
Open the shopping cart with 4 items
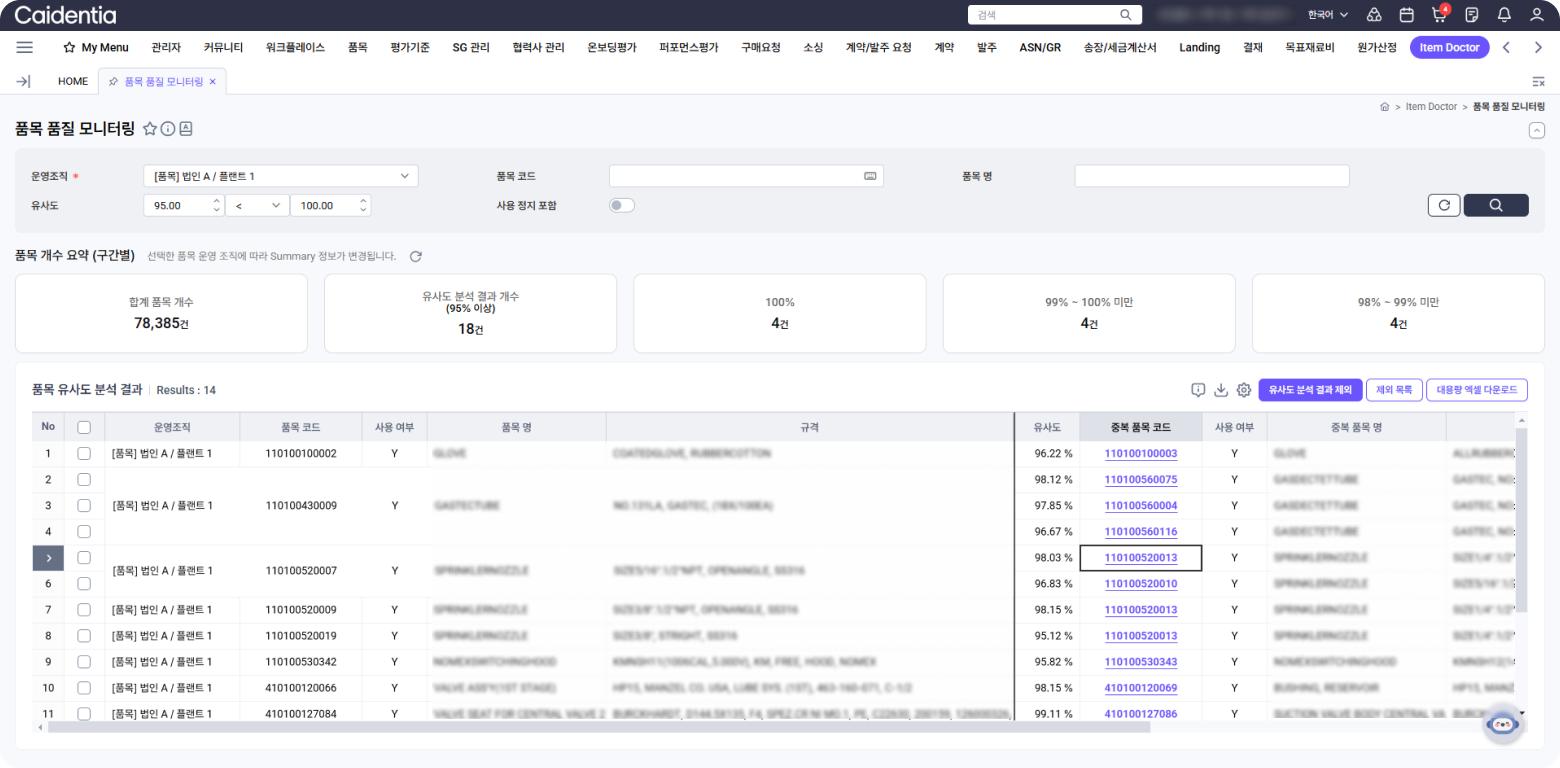coord(1439,15)
